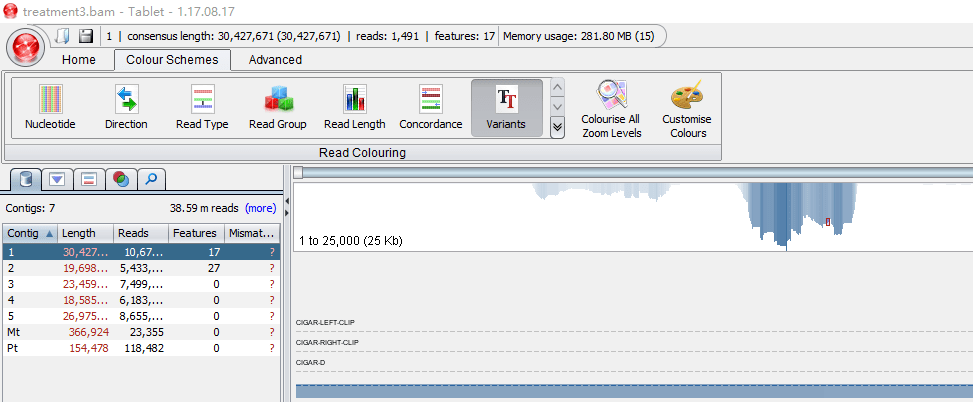Select Direction colour scheme
973x402 pixels.
126,107
